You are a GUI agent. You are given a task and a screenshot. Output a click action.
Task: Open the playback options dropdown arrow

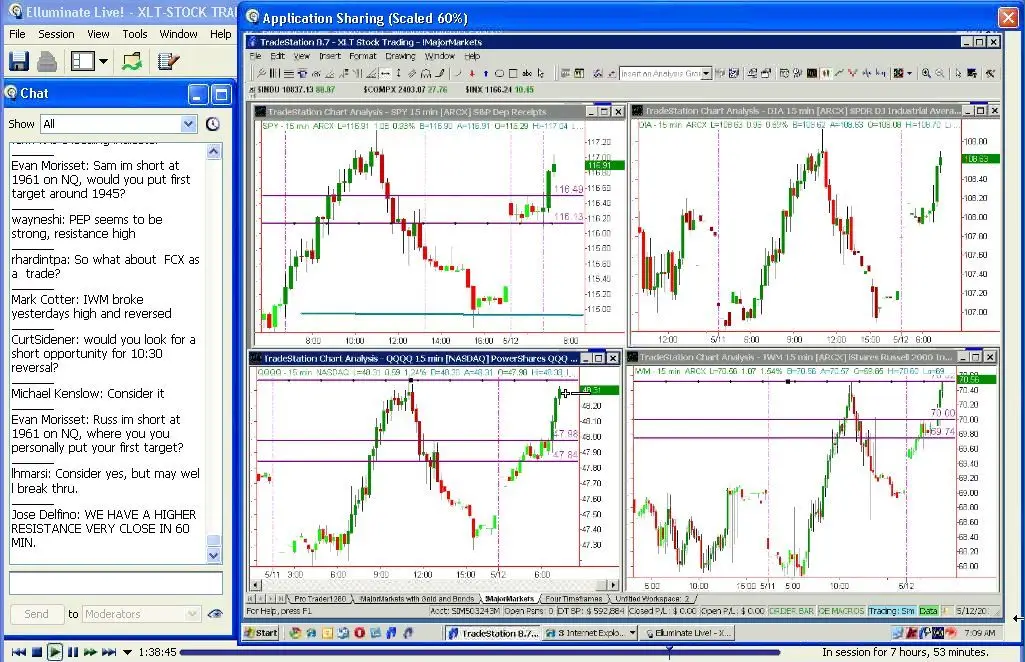click(x=127, y=652)
